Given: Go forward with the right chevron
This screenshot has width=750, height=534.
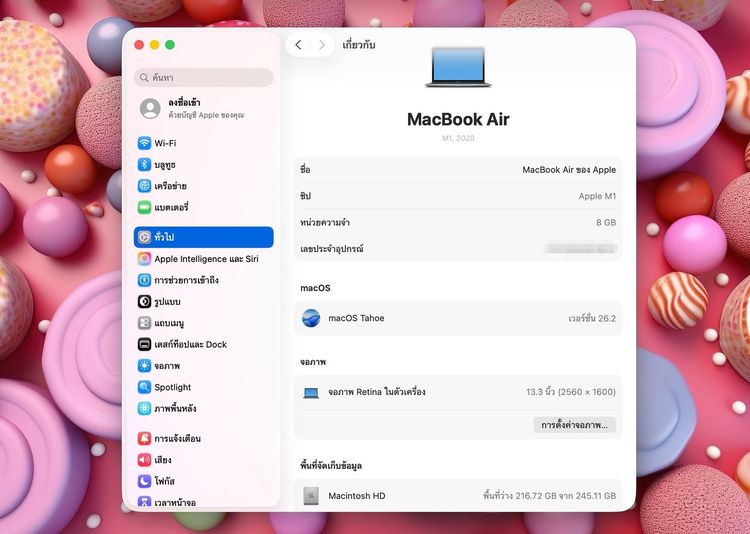Looking at the screenshot, I should pos(322,45).
